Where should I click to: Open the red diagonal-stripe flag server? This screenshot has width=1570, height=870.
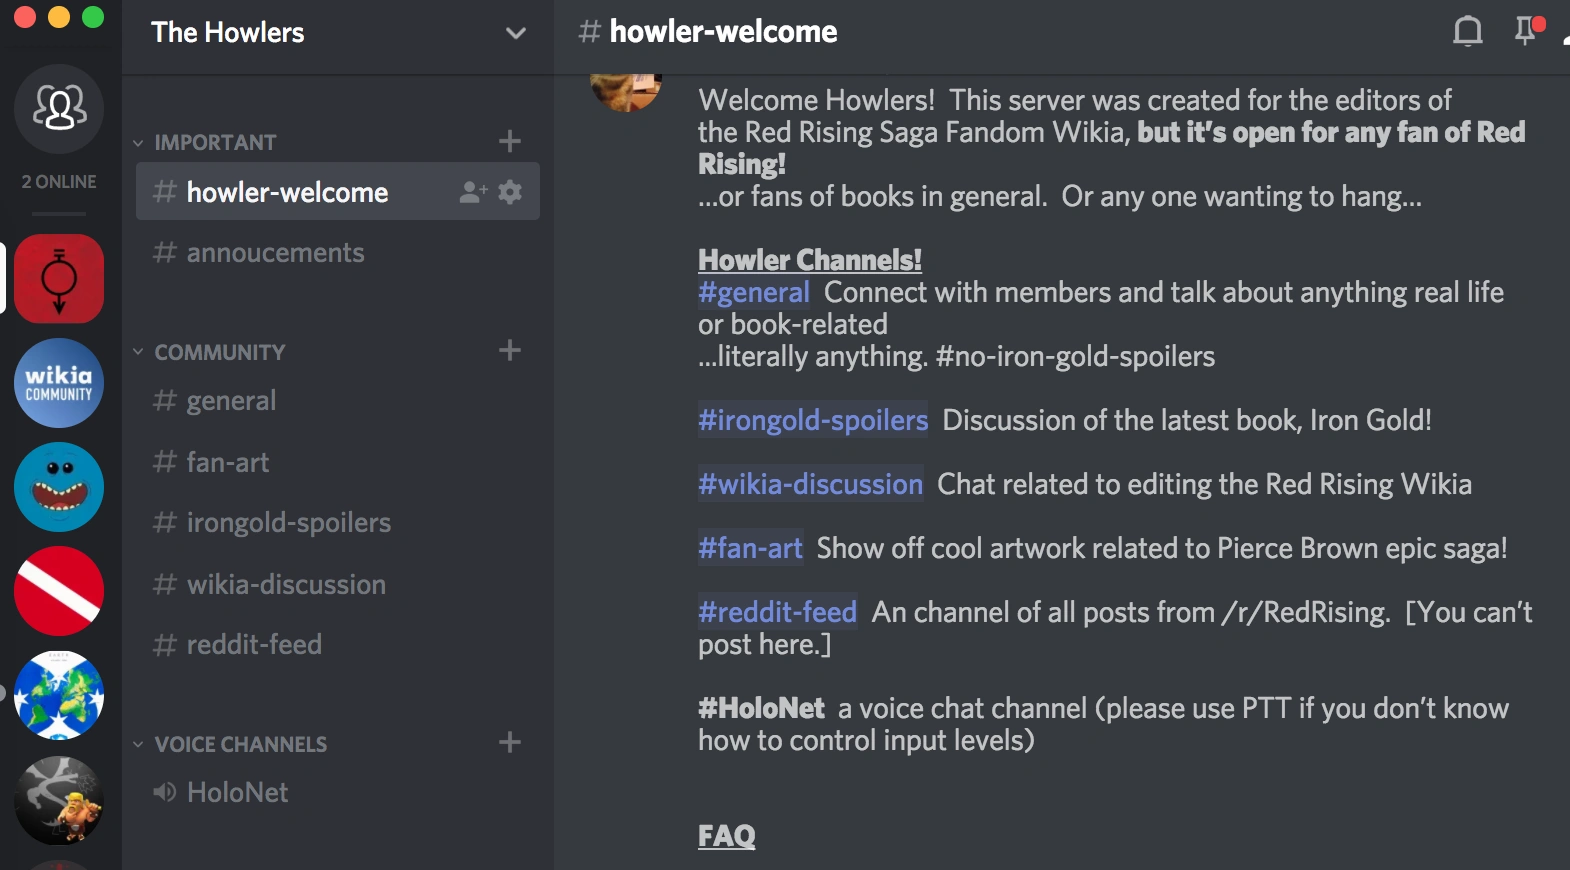(59, 591)
